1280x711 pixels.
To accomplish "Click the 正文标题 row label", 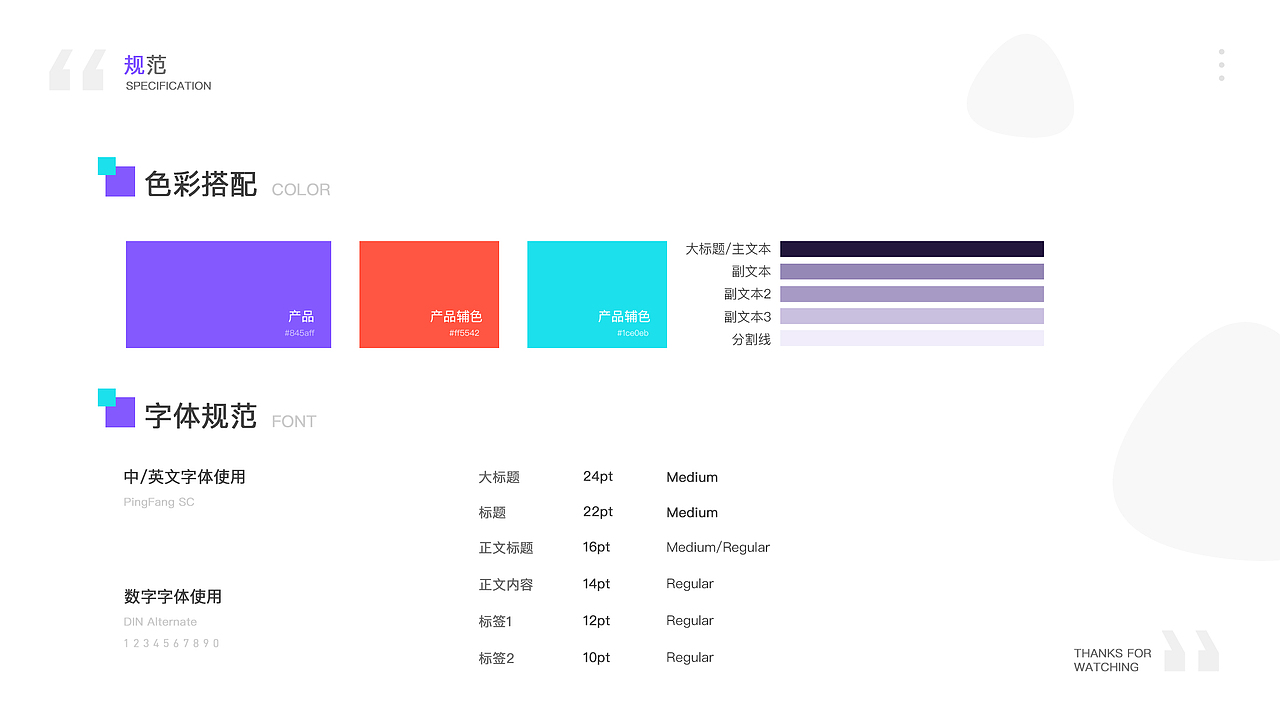I will (x=506, y=548).
